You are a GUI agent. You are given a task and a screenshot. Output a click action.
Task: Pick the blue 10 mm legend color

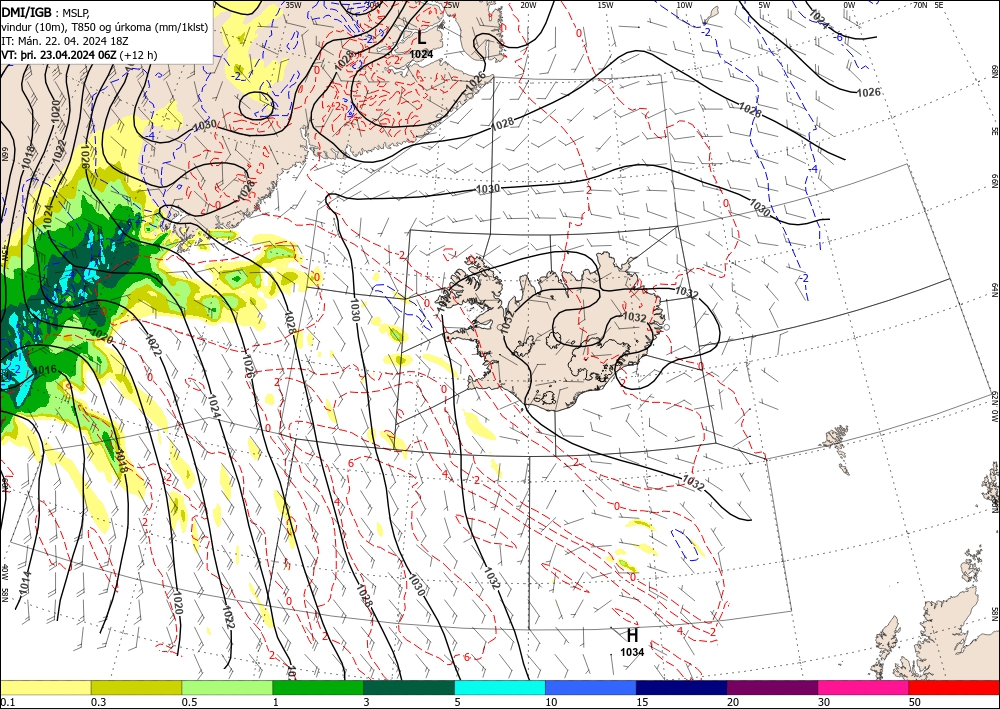coord(591,688)
